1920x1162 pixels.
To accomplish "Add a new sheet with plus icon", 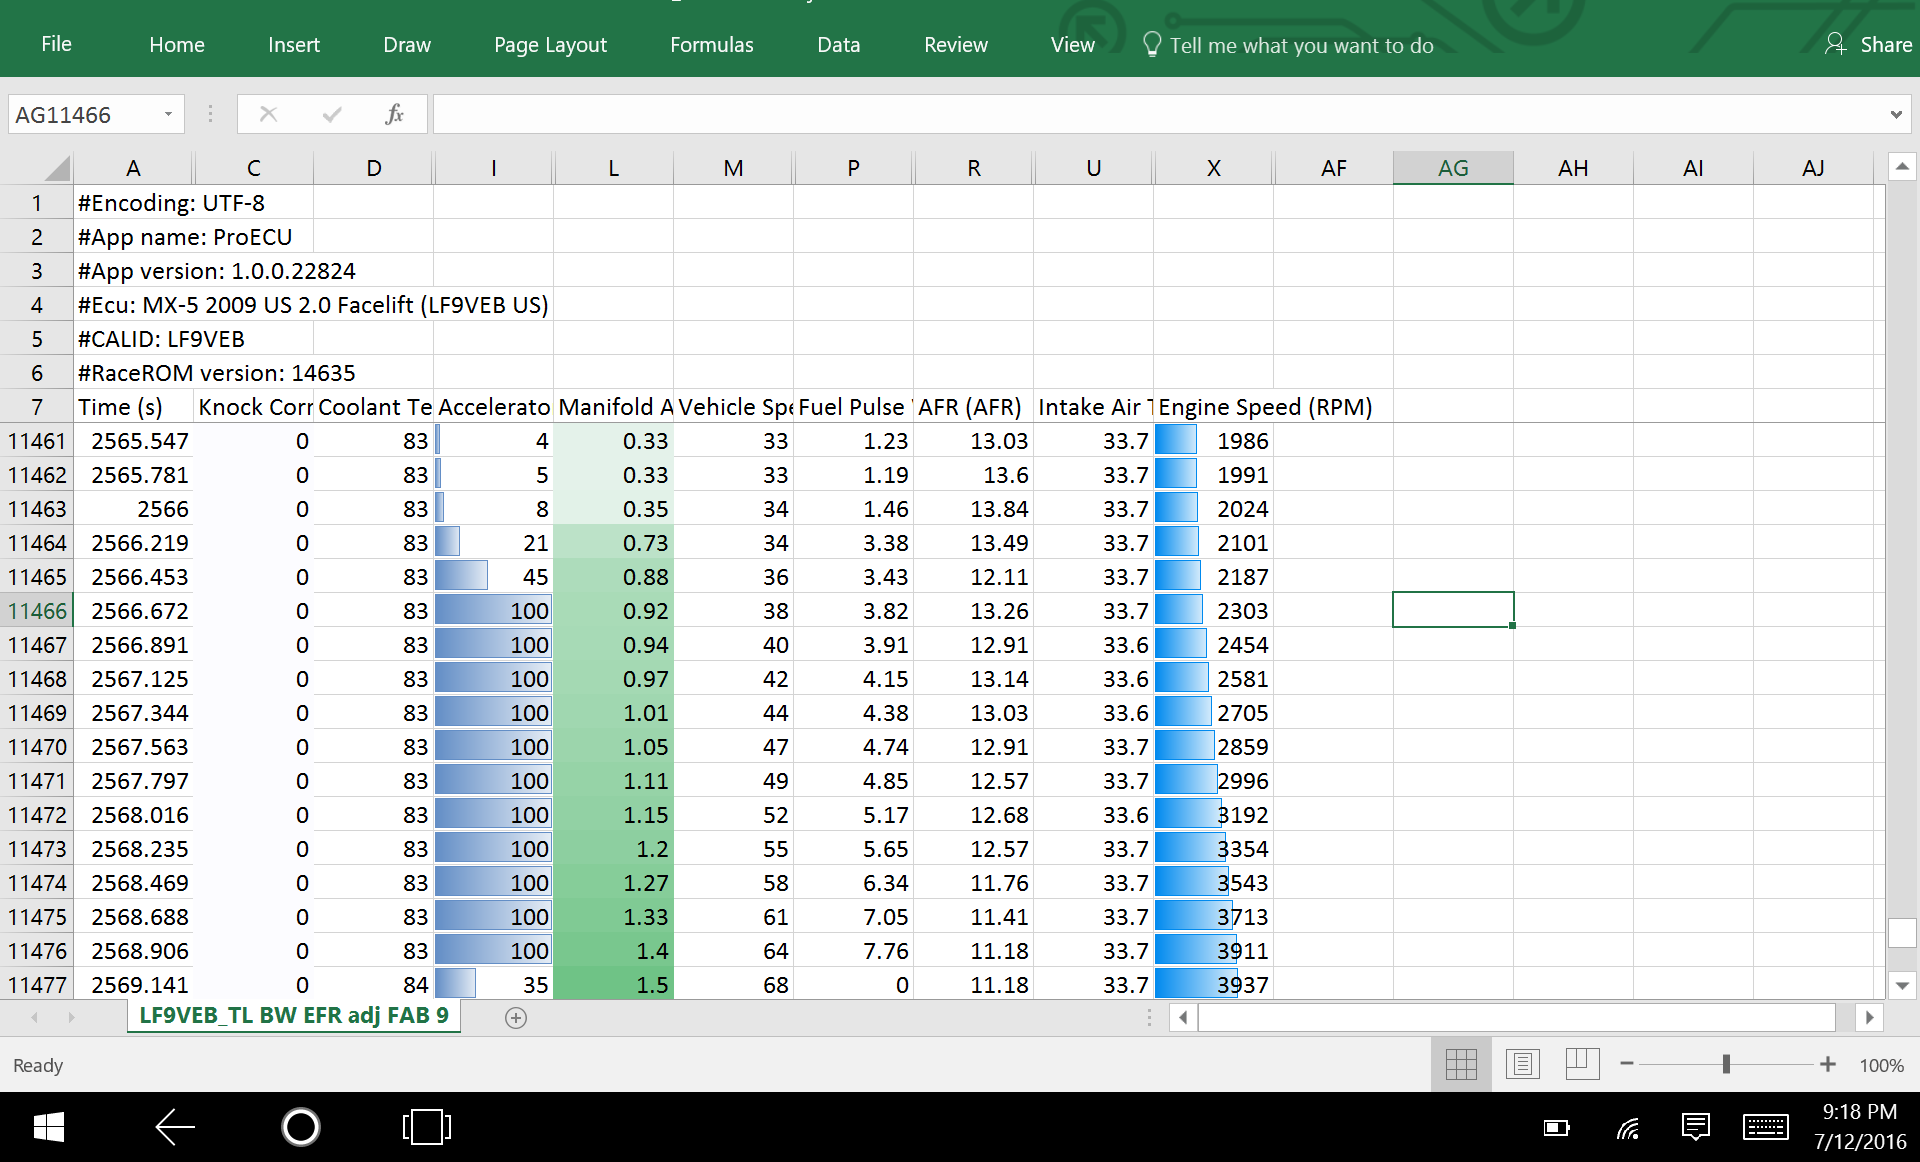I will (x=516, y=1018).
